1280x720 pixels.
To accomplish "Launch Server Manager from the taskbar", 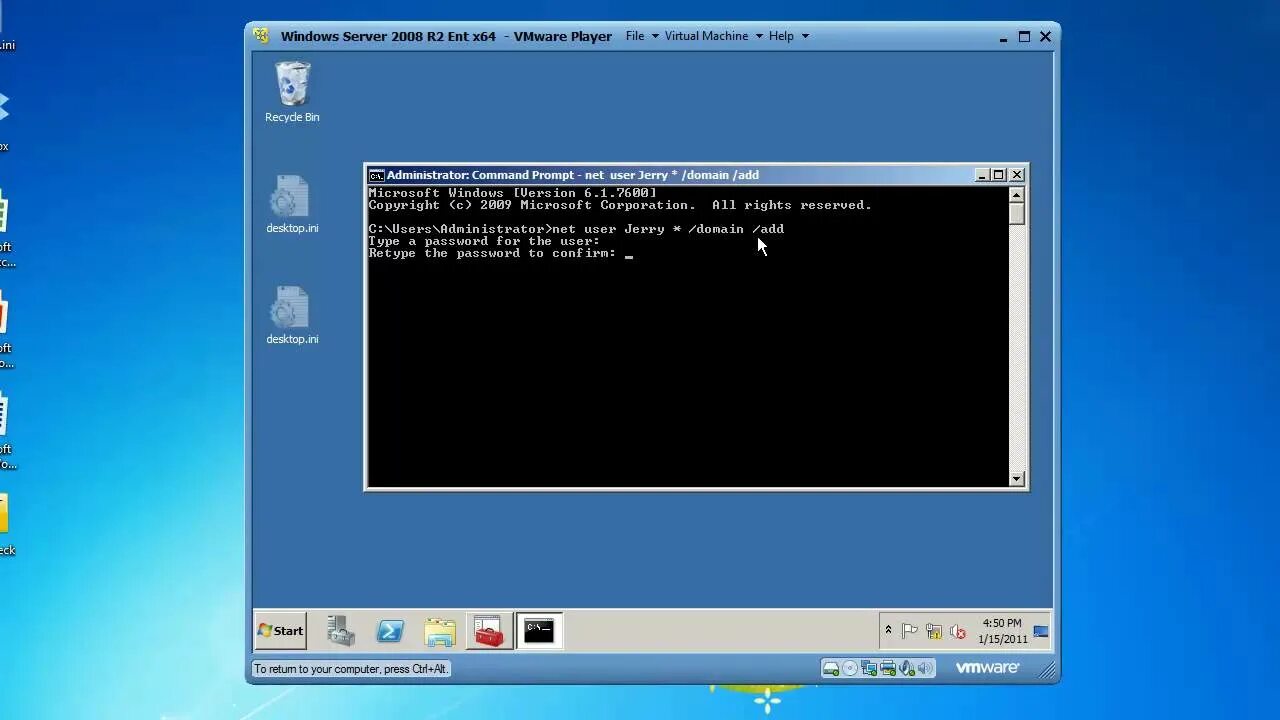I will click(x=340, y=631).
